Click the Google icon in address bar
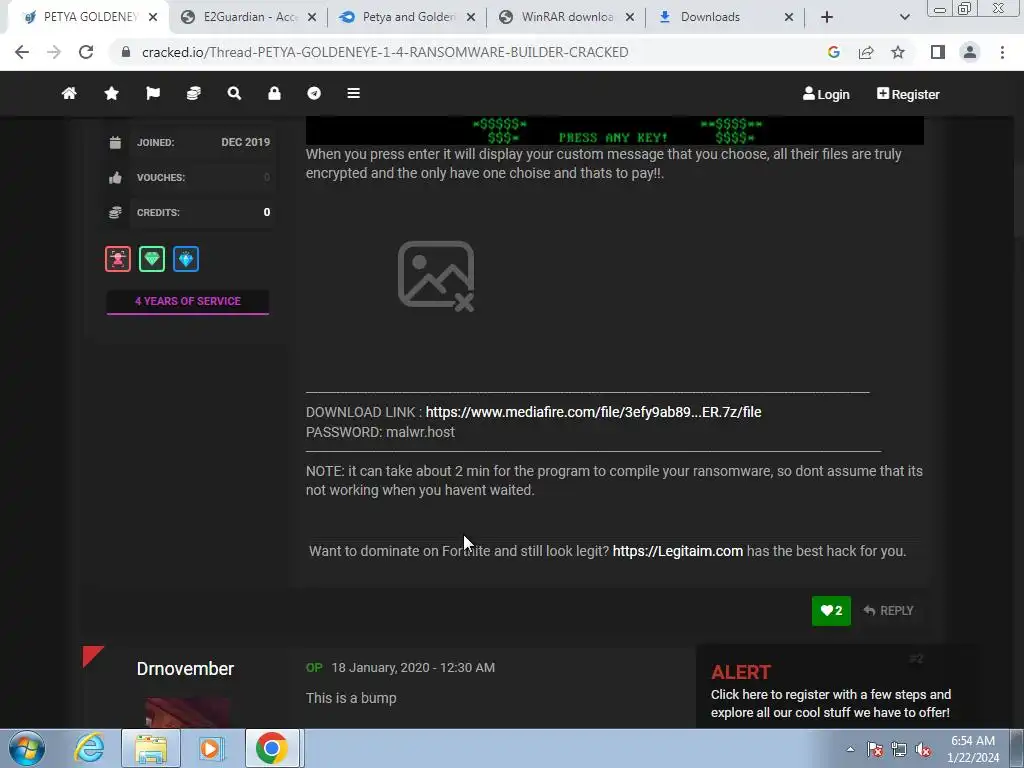This screenshot has width=1024, height=768. click(x=833, y=52)
